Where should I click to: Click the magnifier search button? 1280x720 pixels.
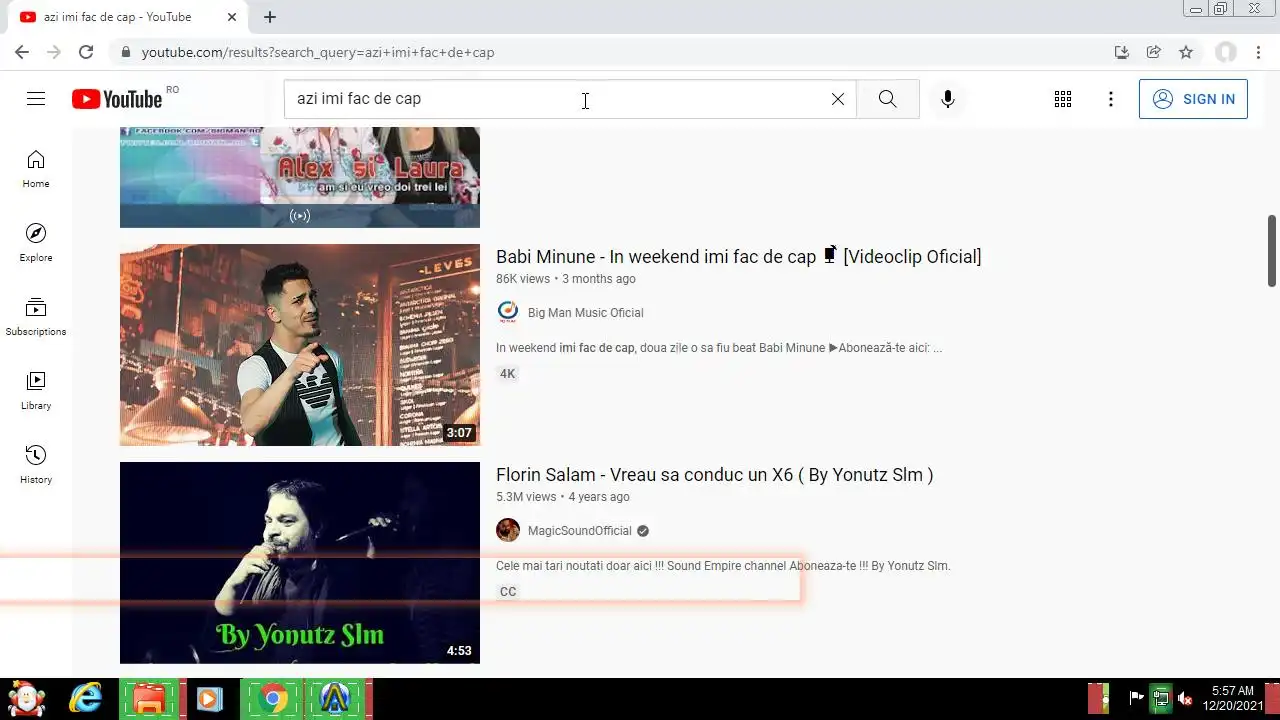(x=888, y=99)
